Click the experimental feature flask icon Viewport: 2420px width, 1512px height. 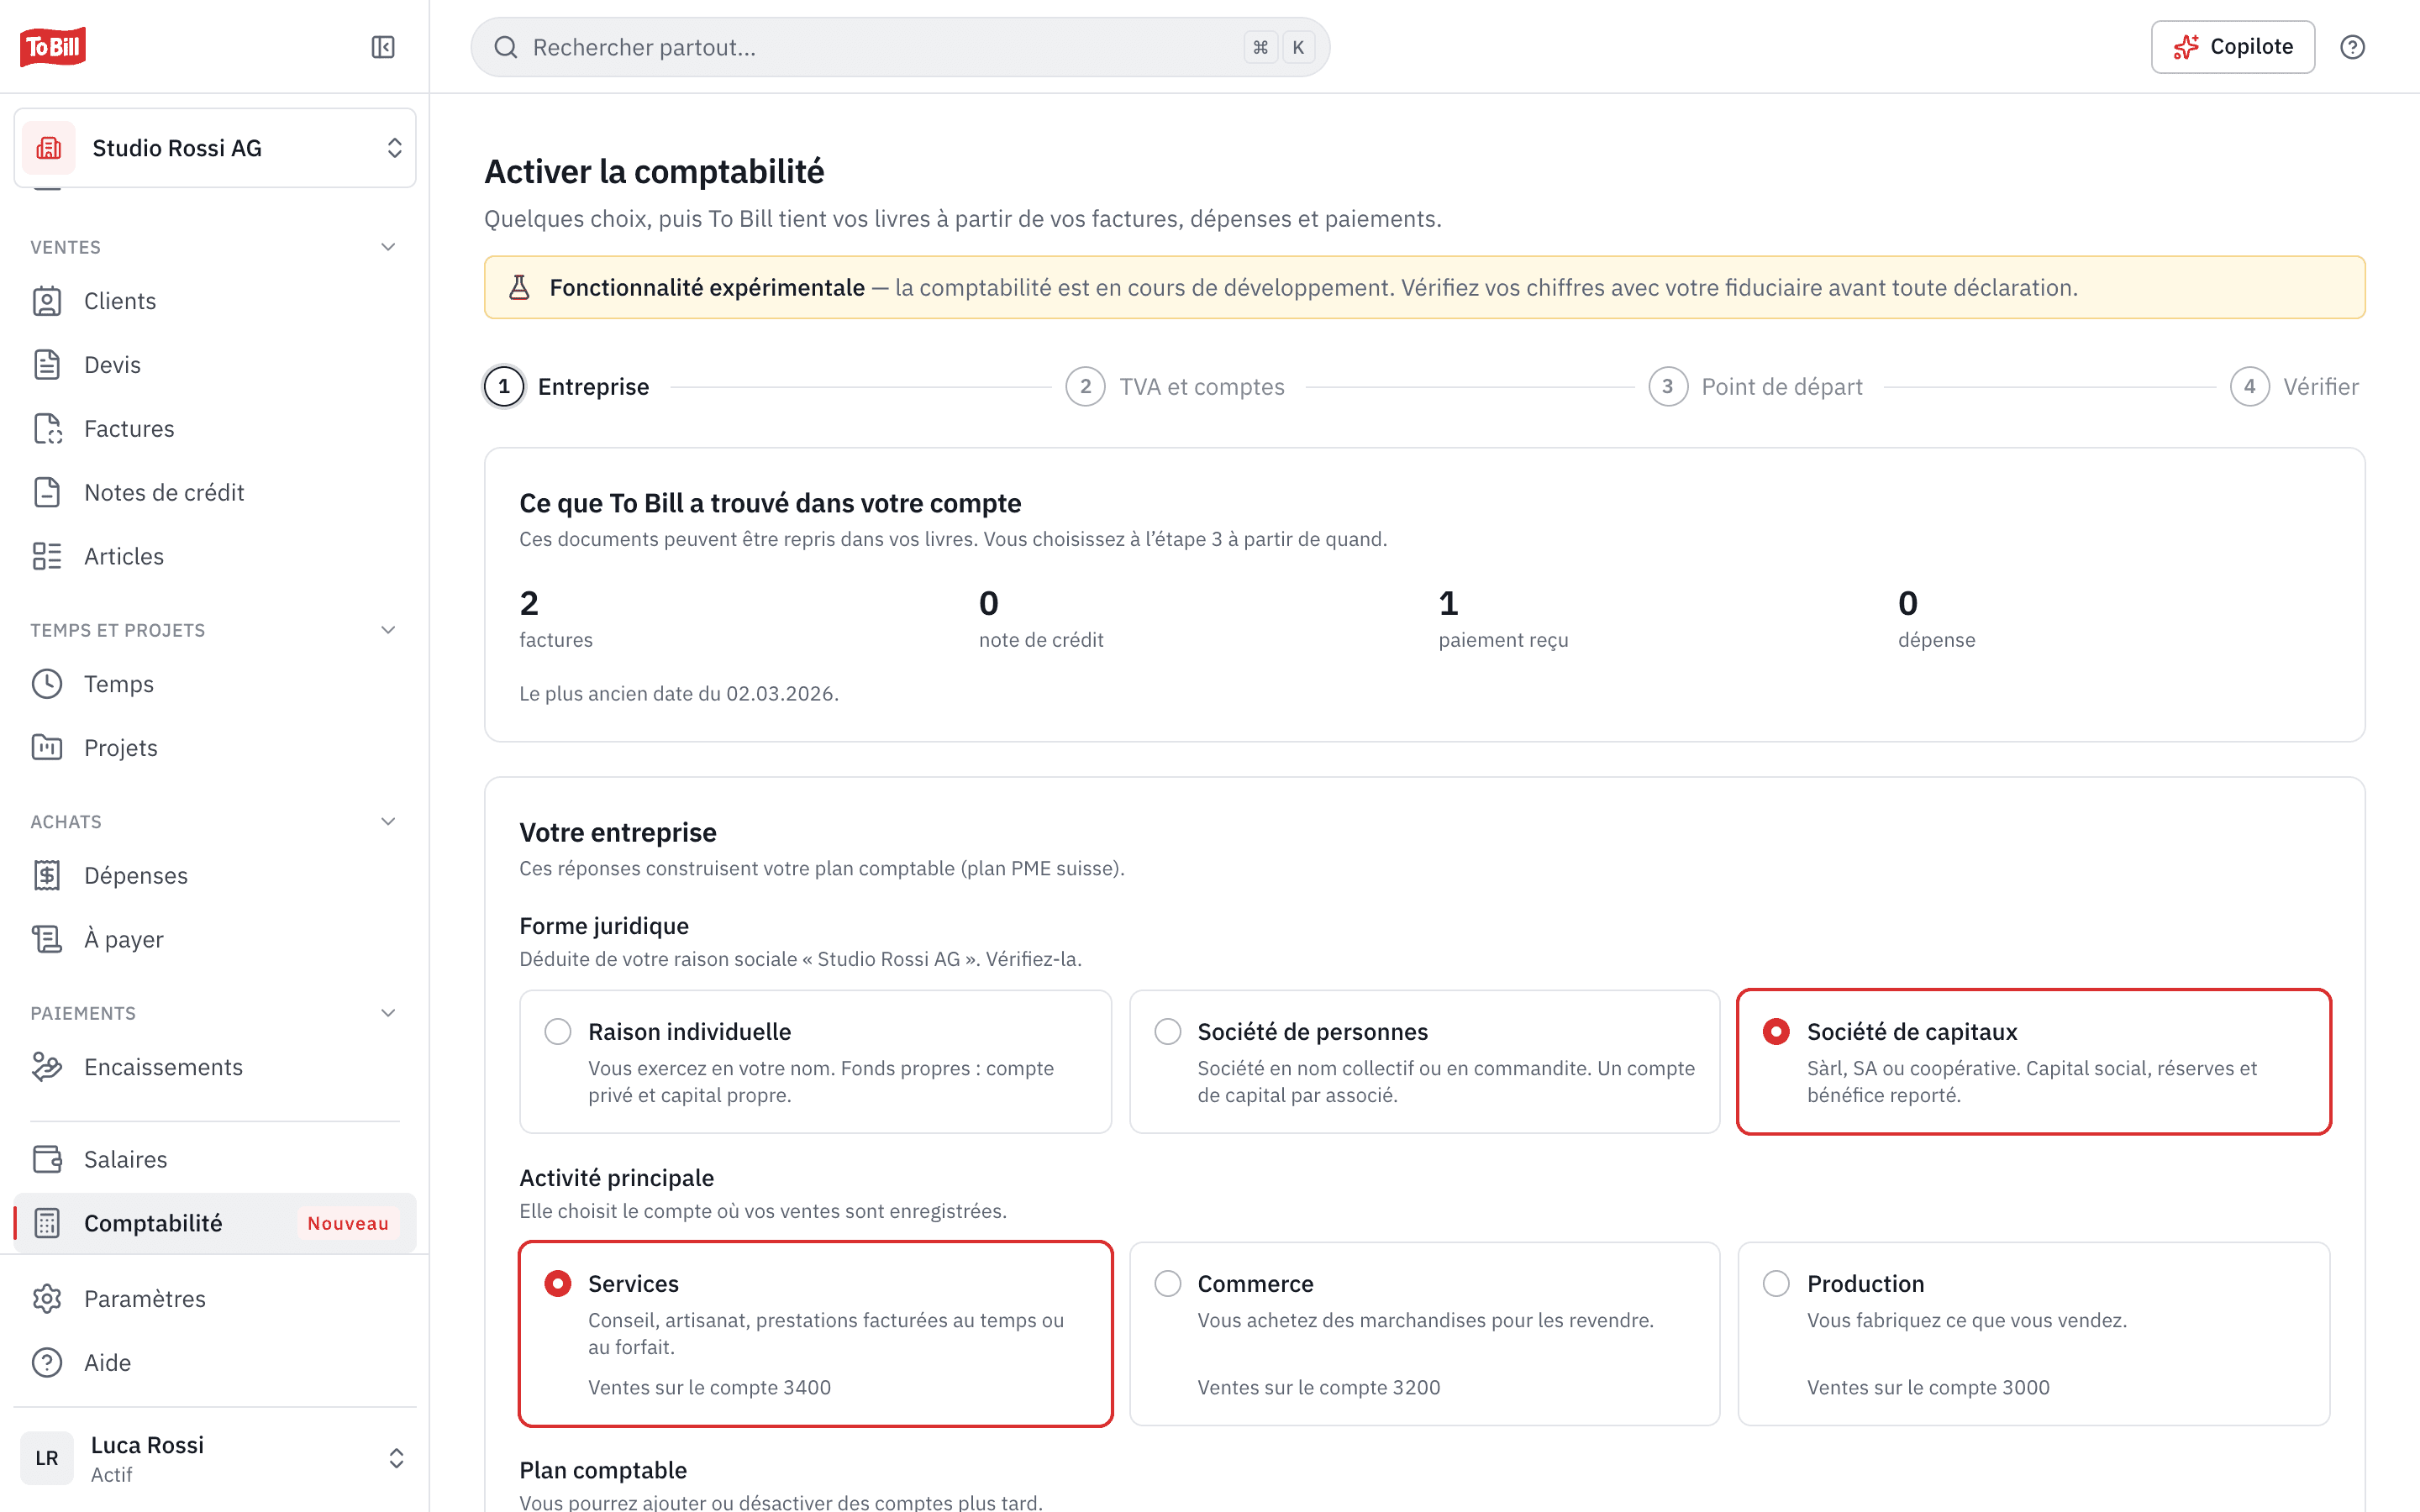(x=519, y=288)
